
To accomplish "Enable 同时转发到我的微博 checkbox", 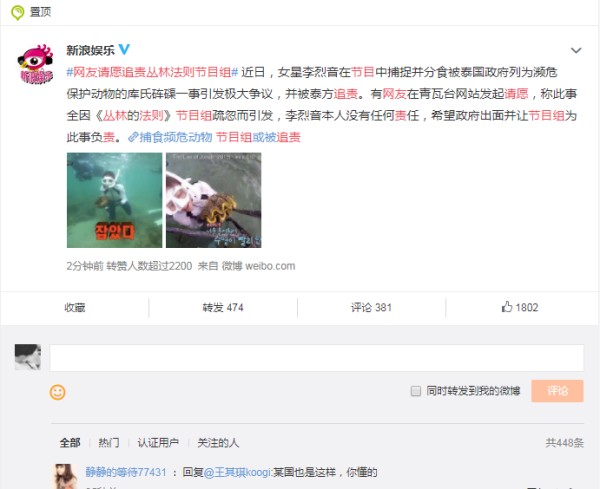I will tap(416, 391).
